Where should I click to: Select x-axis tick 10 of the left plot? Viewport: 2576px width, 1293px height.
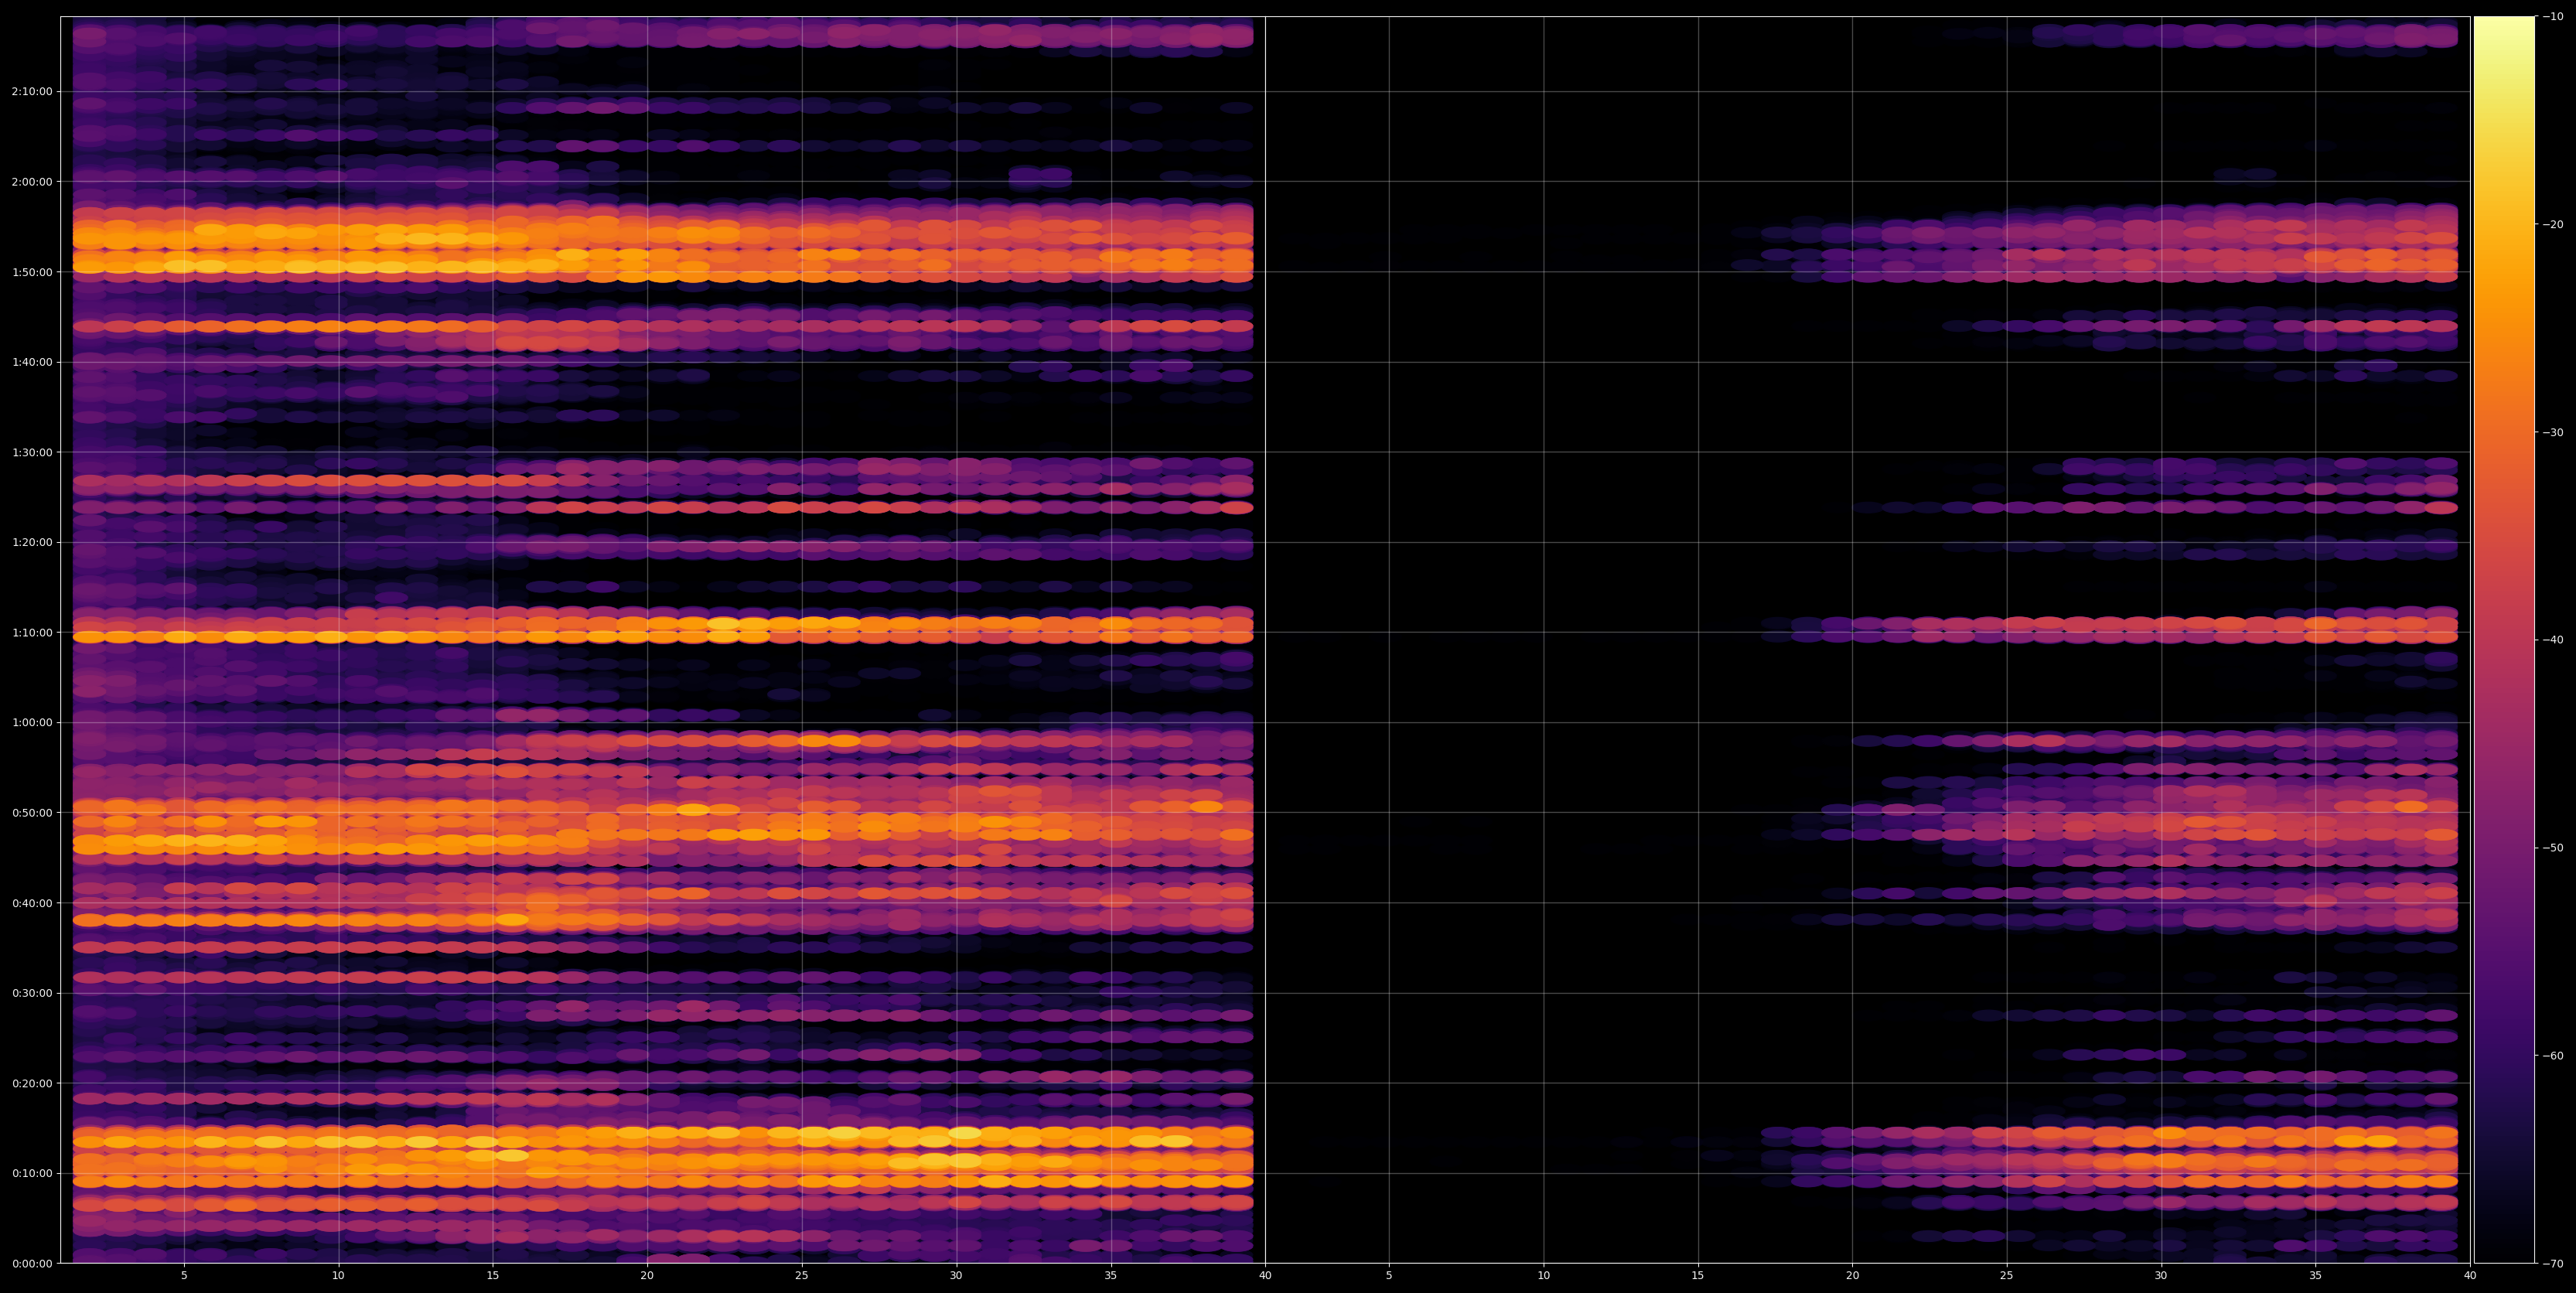[x=338, y=1276]
